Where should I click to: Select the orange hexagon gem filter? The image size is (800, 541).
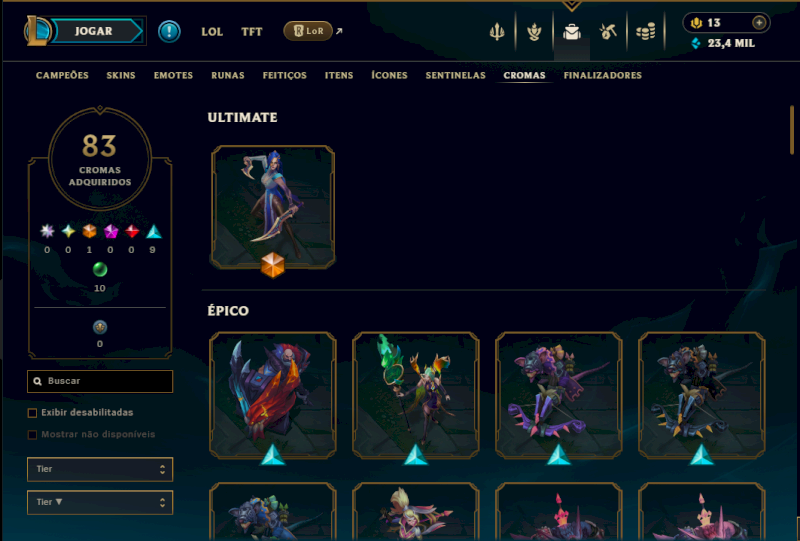pyautogui.click(x=89, y=231)
